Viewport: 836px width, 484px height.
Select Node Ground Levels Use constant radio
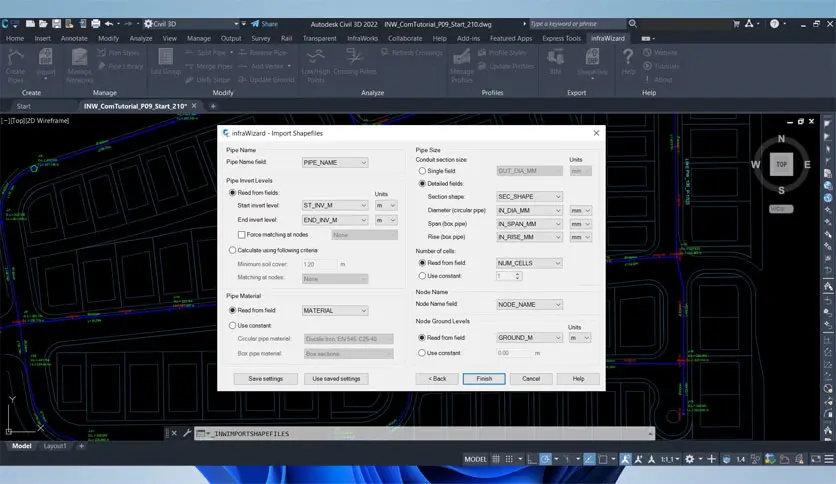[x=422, y=353]
